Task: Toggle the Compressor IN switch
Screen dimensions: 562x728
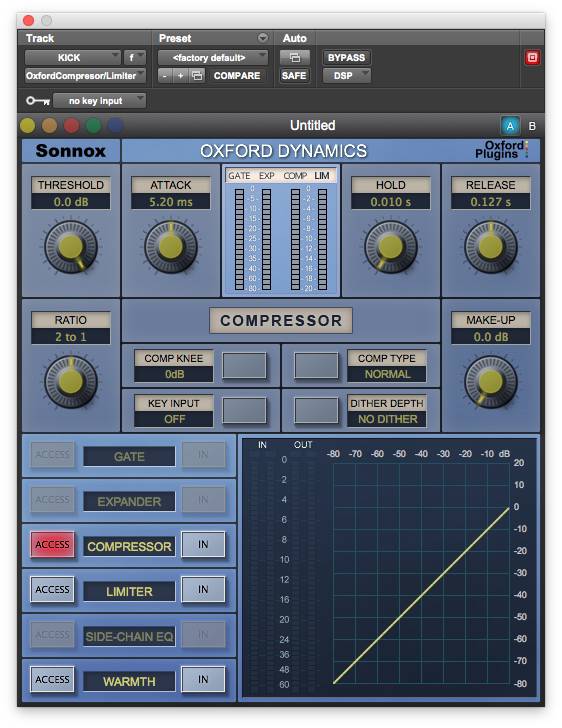Action: (203, 544)
